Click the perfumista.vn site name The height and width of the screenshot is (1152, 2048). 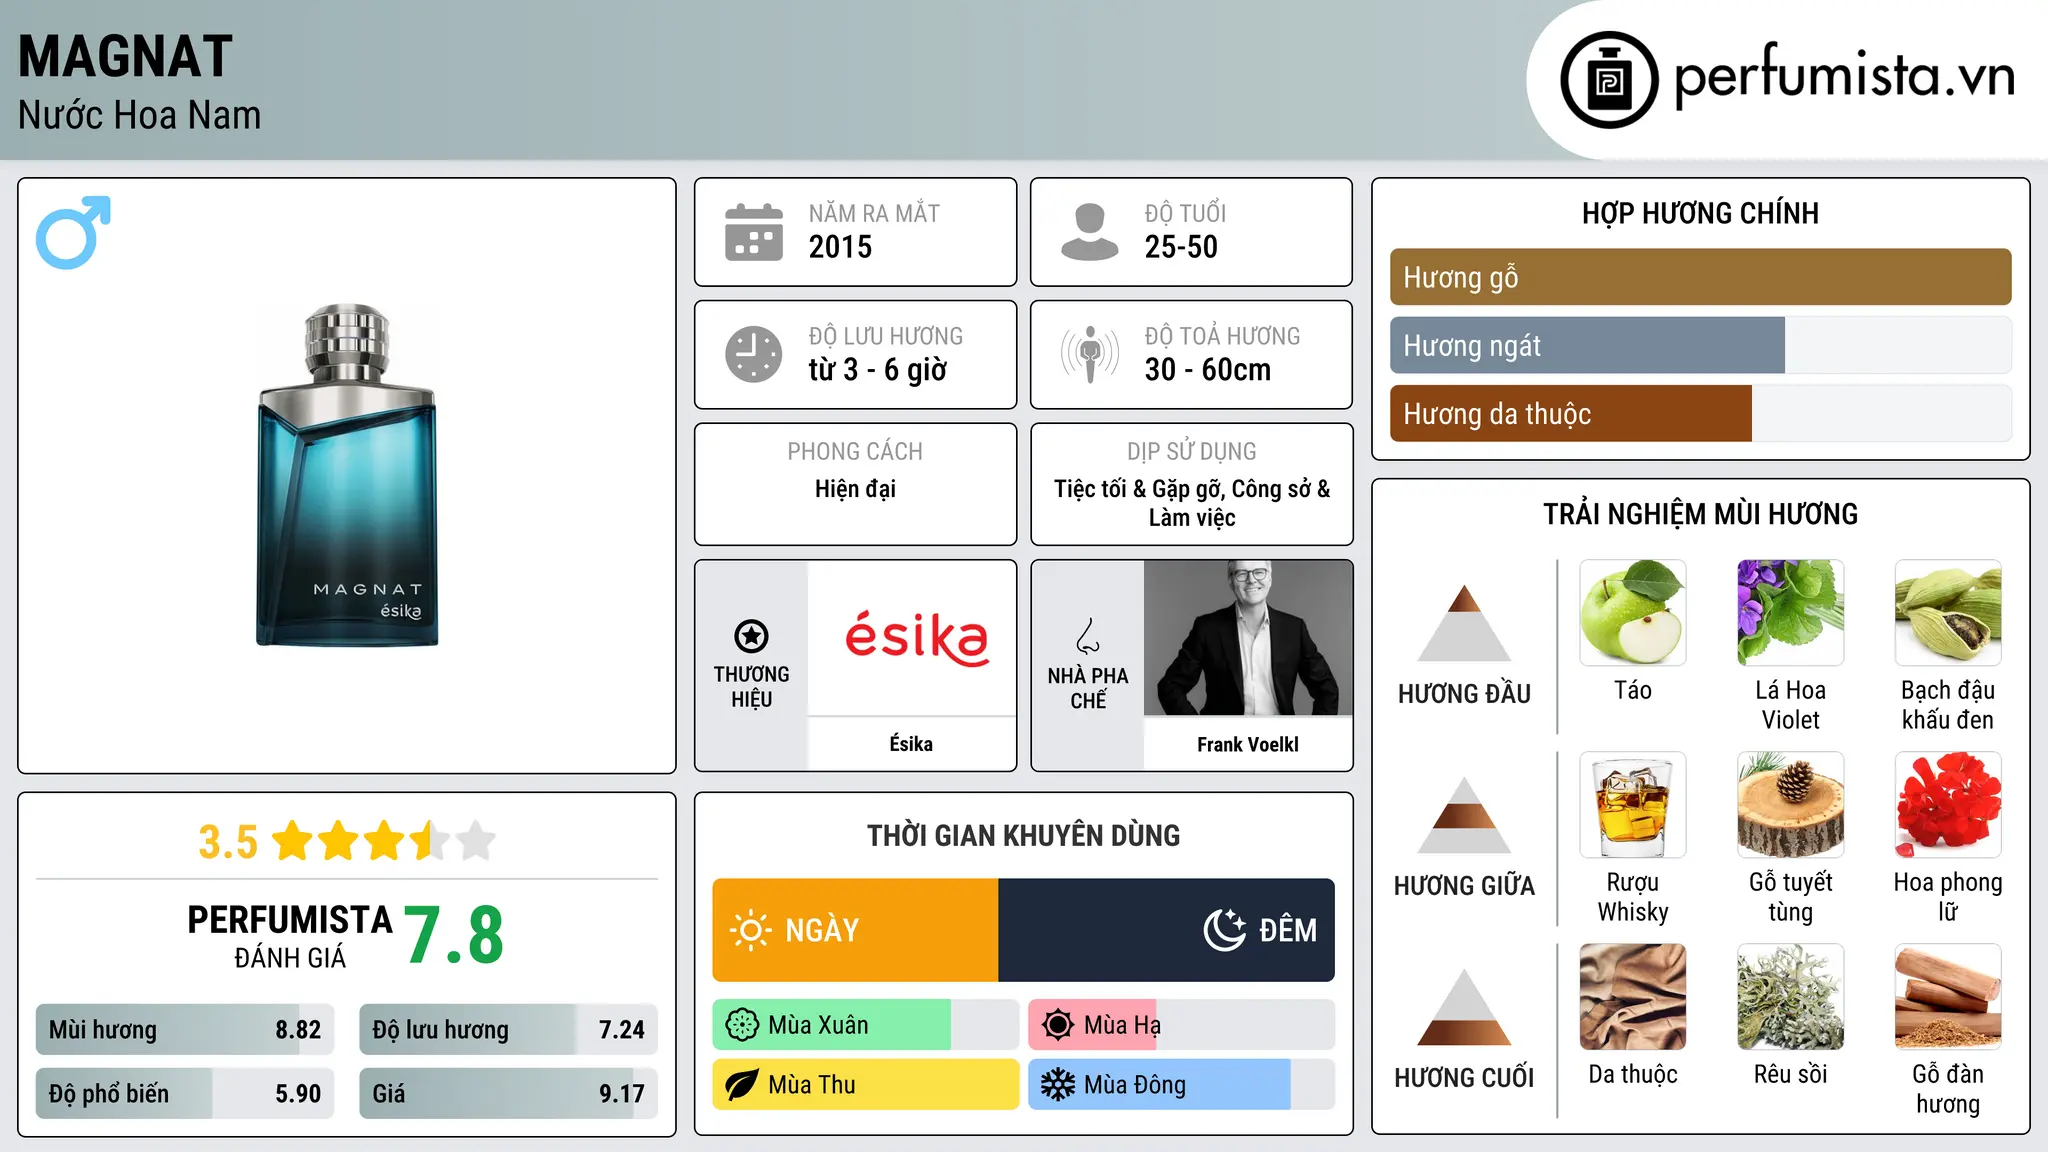[x=1844, y=76]
